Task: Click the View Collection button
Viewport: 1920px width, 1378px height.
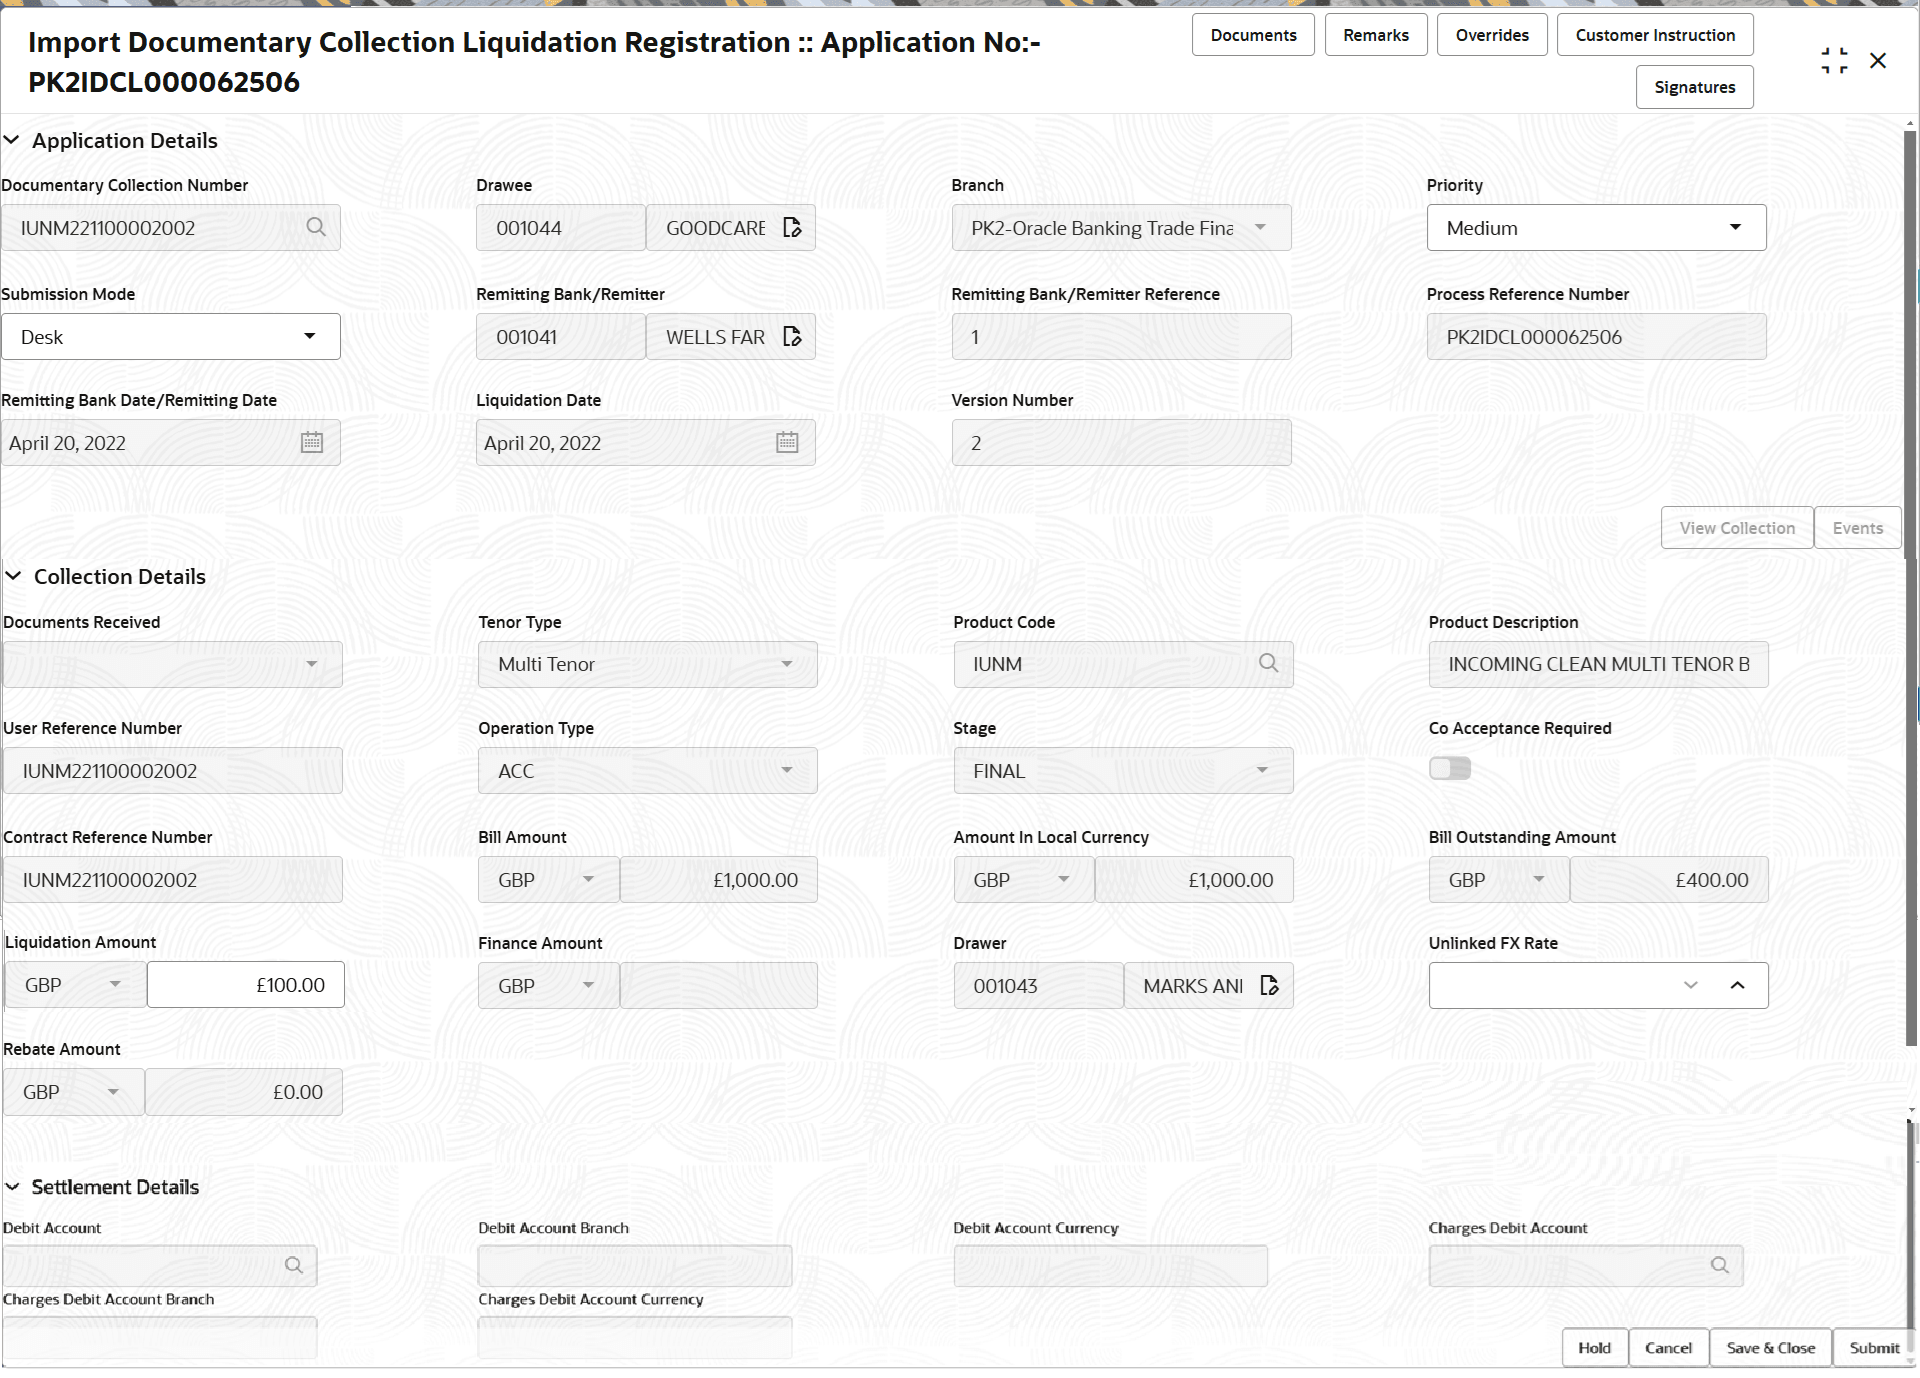Action: pyautogui.click(x=1736, y=527)
